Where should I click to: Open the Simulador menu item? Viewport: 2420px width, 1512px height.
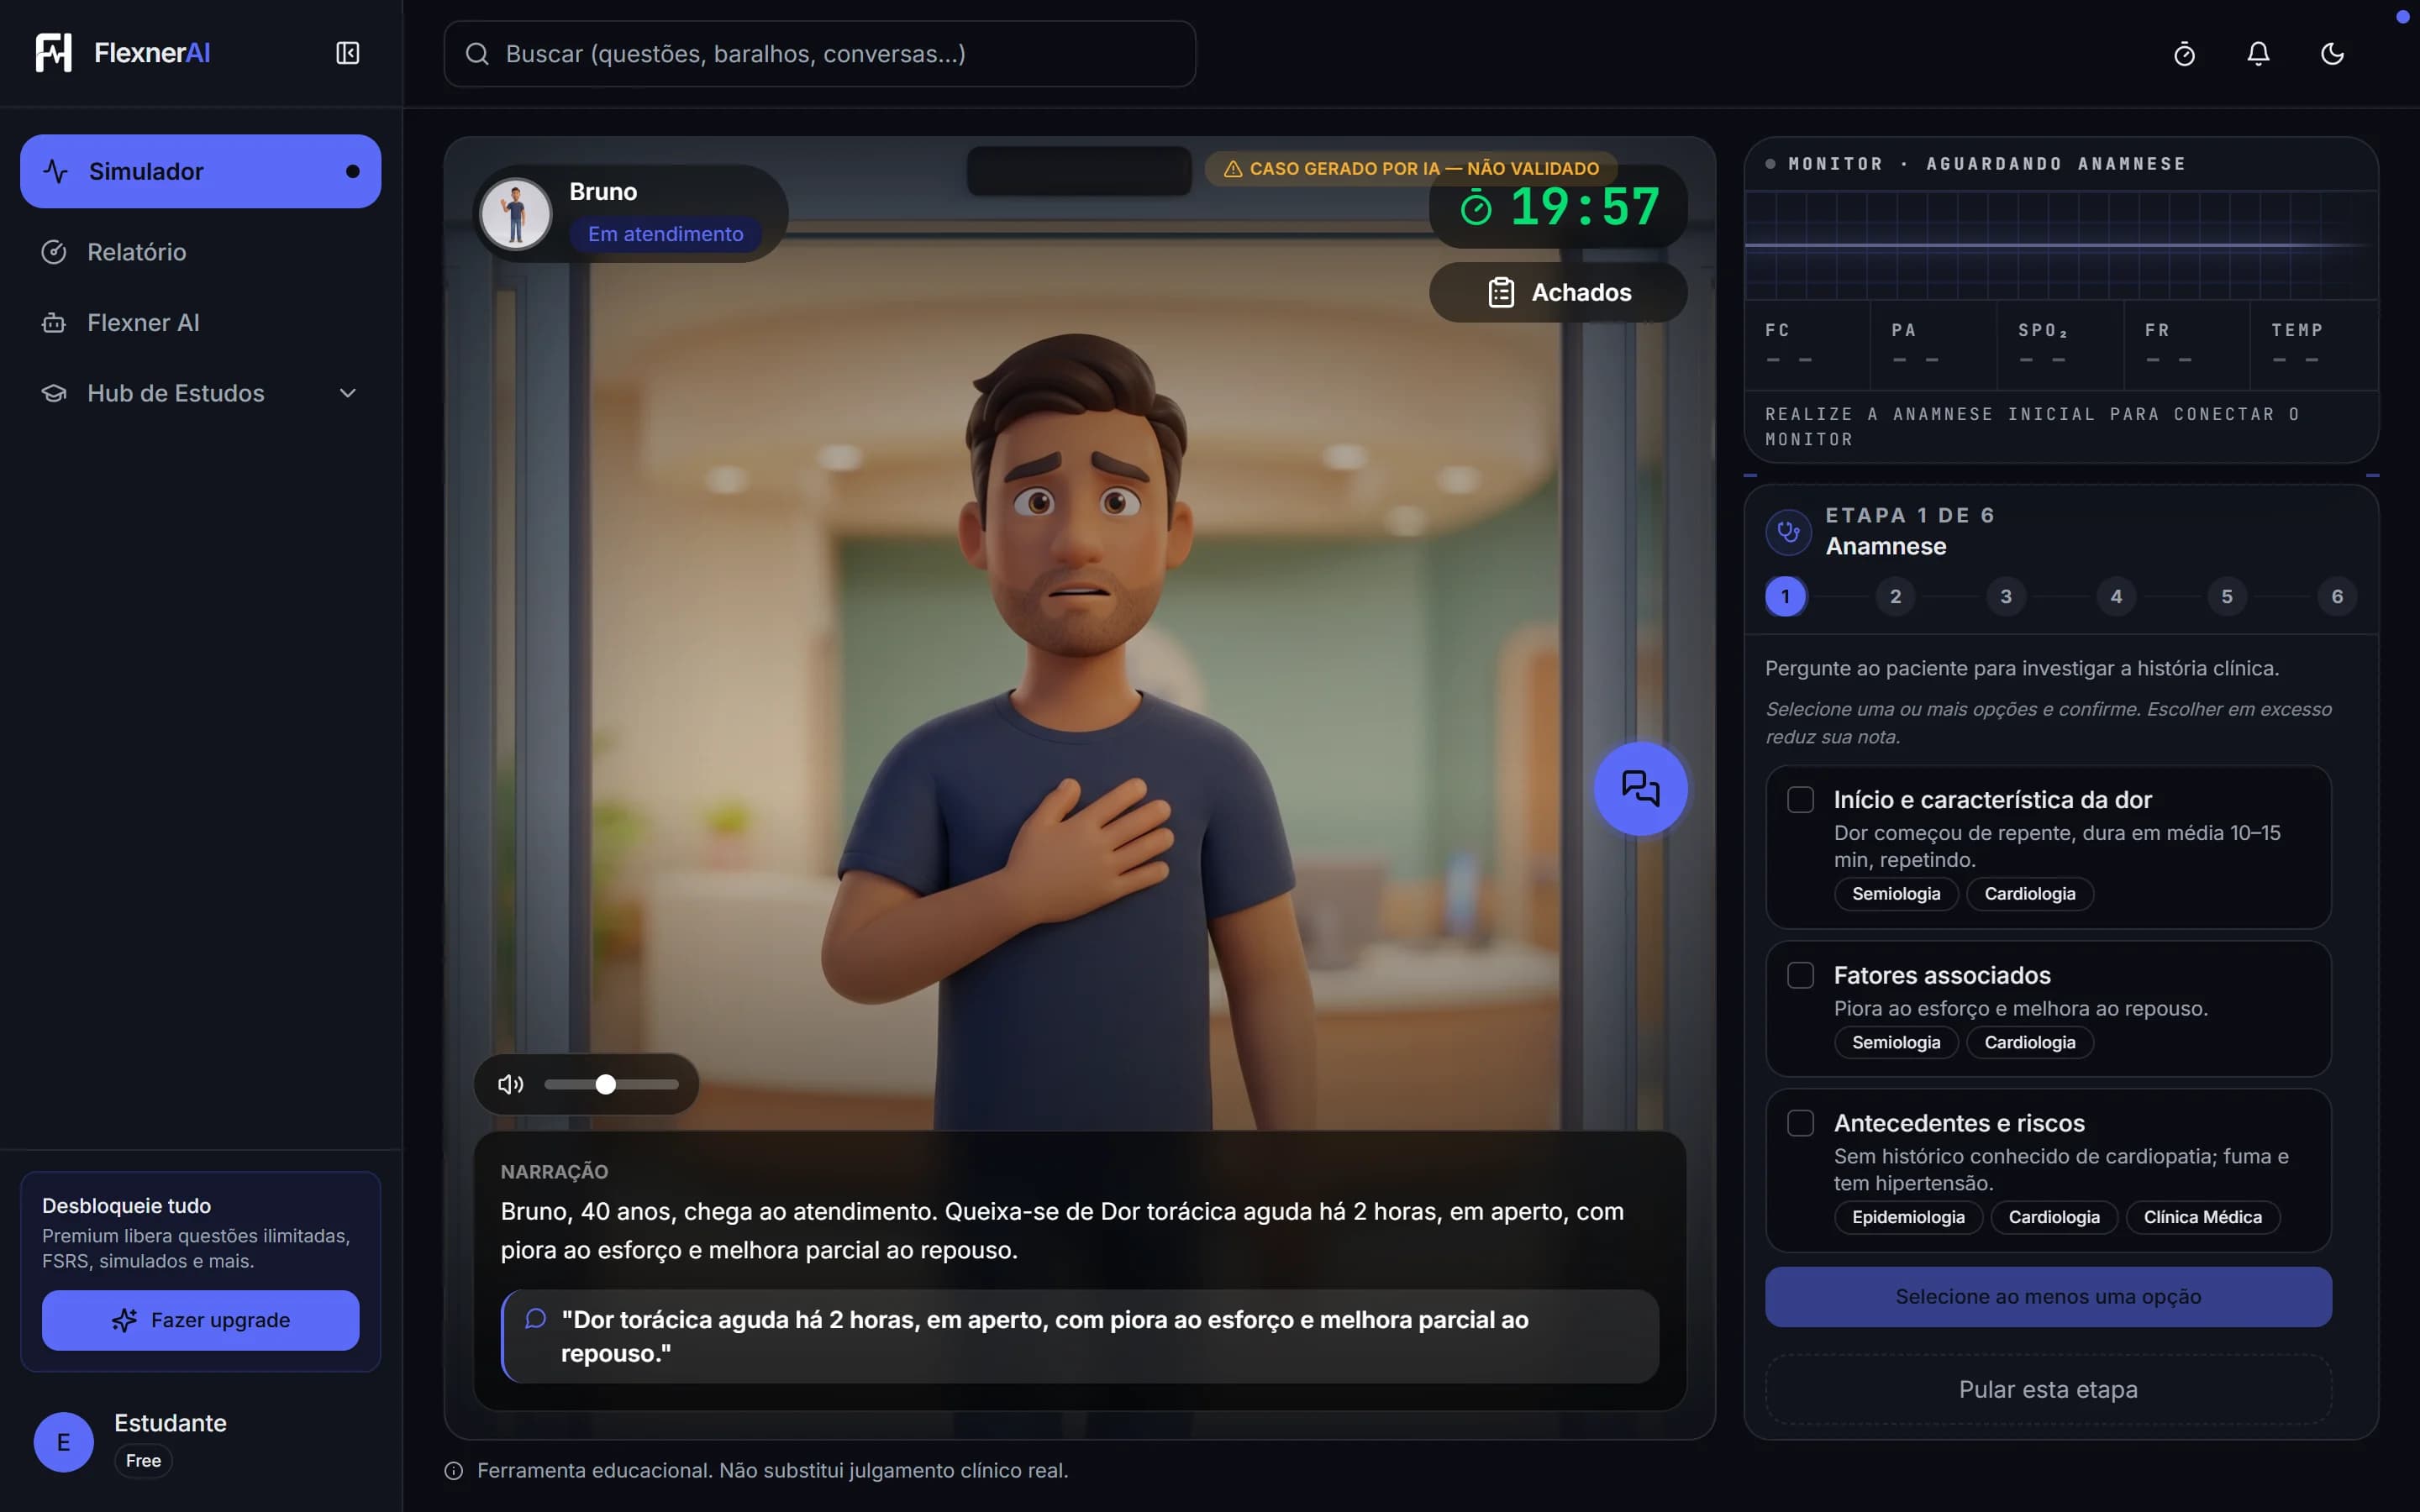[200, 171]
